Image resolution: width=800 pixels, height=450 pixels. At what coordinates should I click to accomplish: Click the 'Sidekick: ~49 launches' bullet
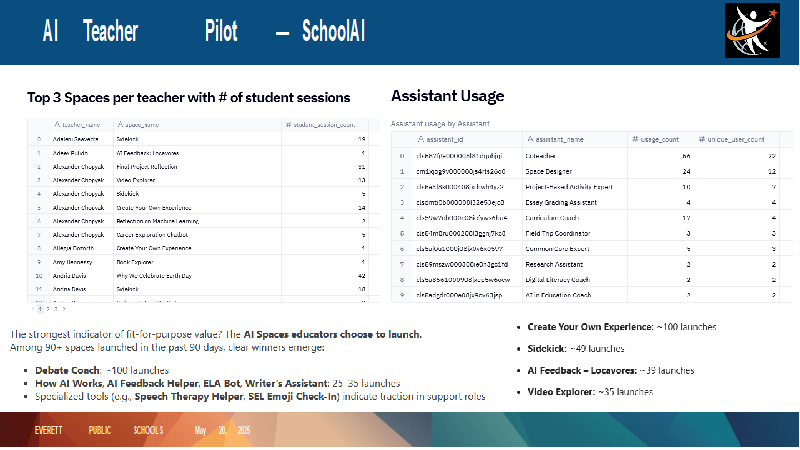(576, 348)
